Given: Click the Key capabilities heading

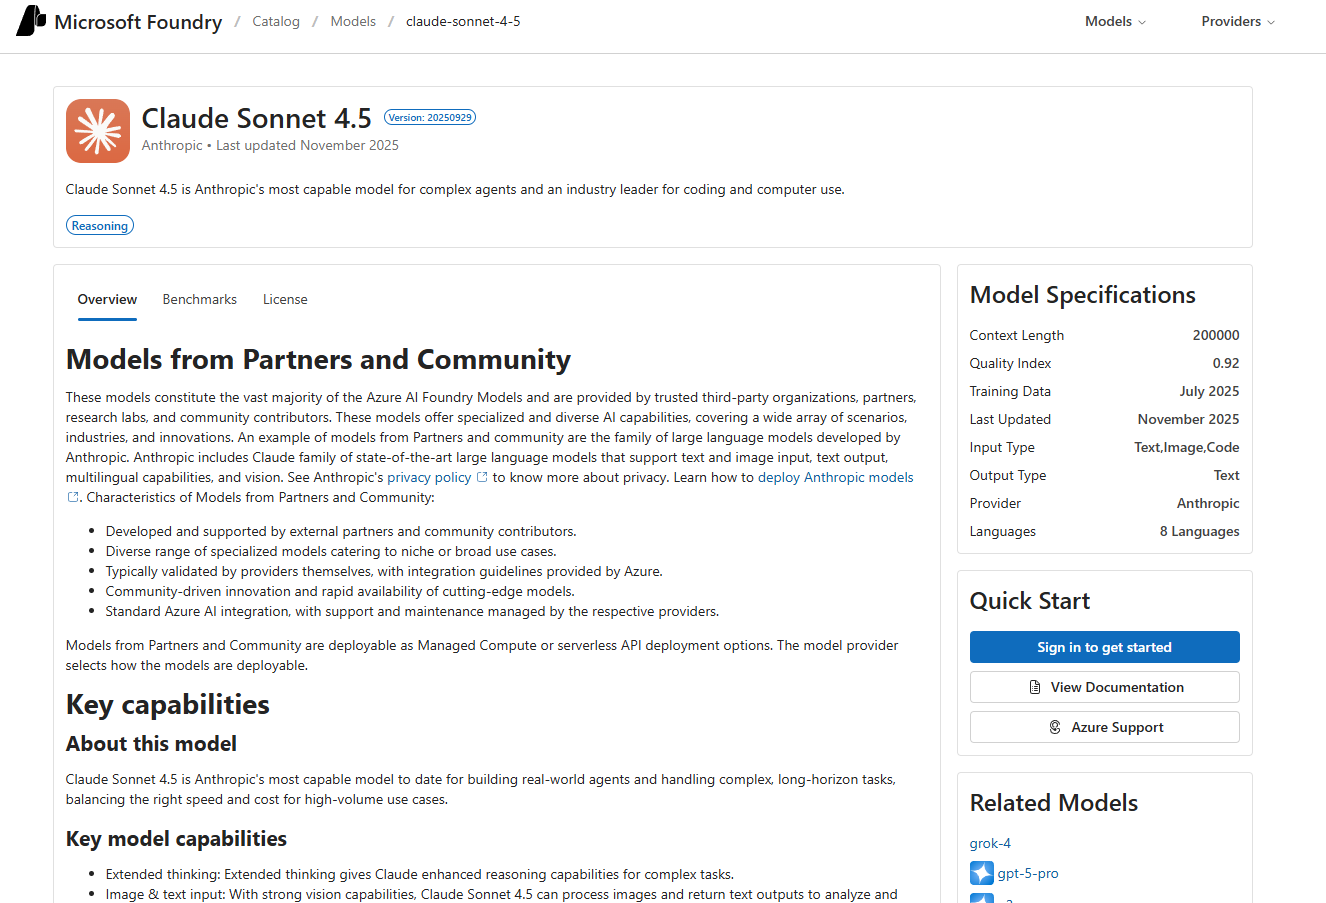Looking at the screenshot, I should 168,705.
